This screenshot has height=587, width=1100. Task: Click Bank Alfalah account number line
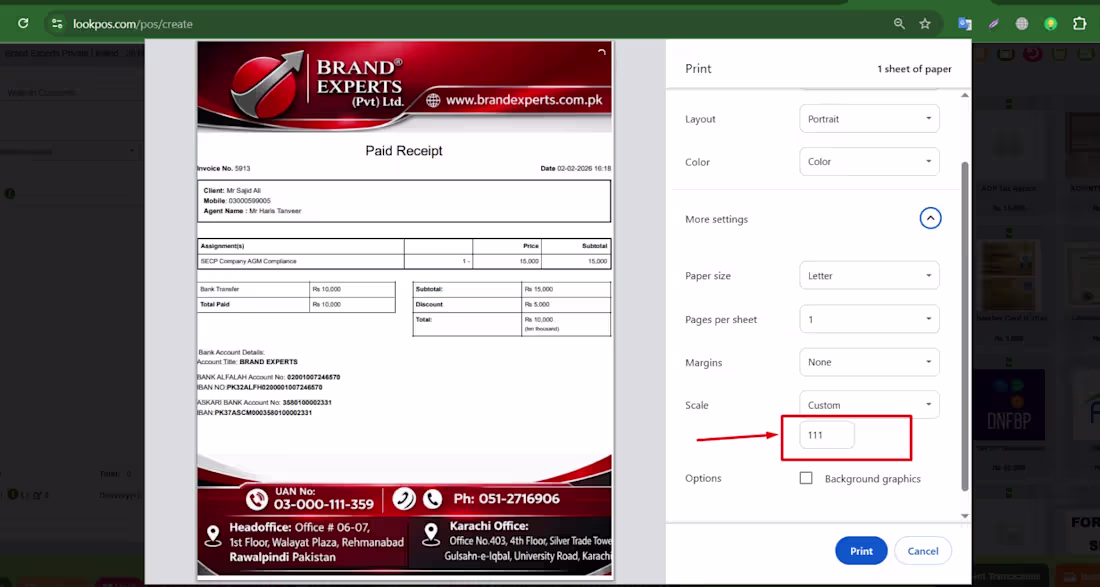coord(268,377)
